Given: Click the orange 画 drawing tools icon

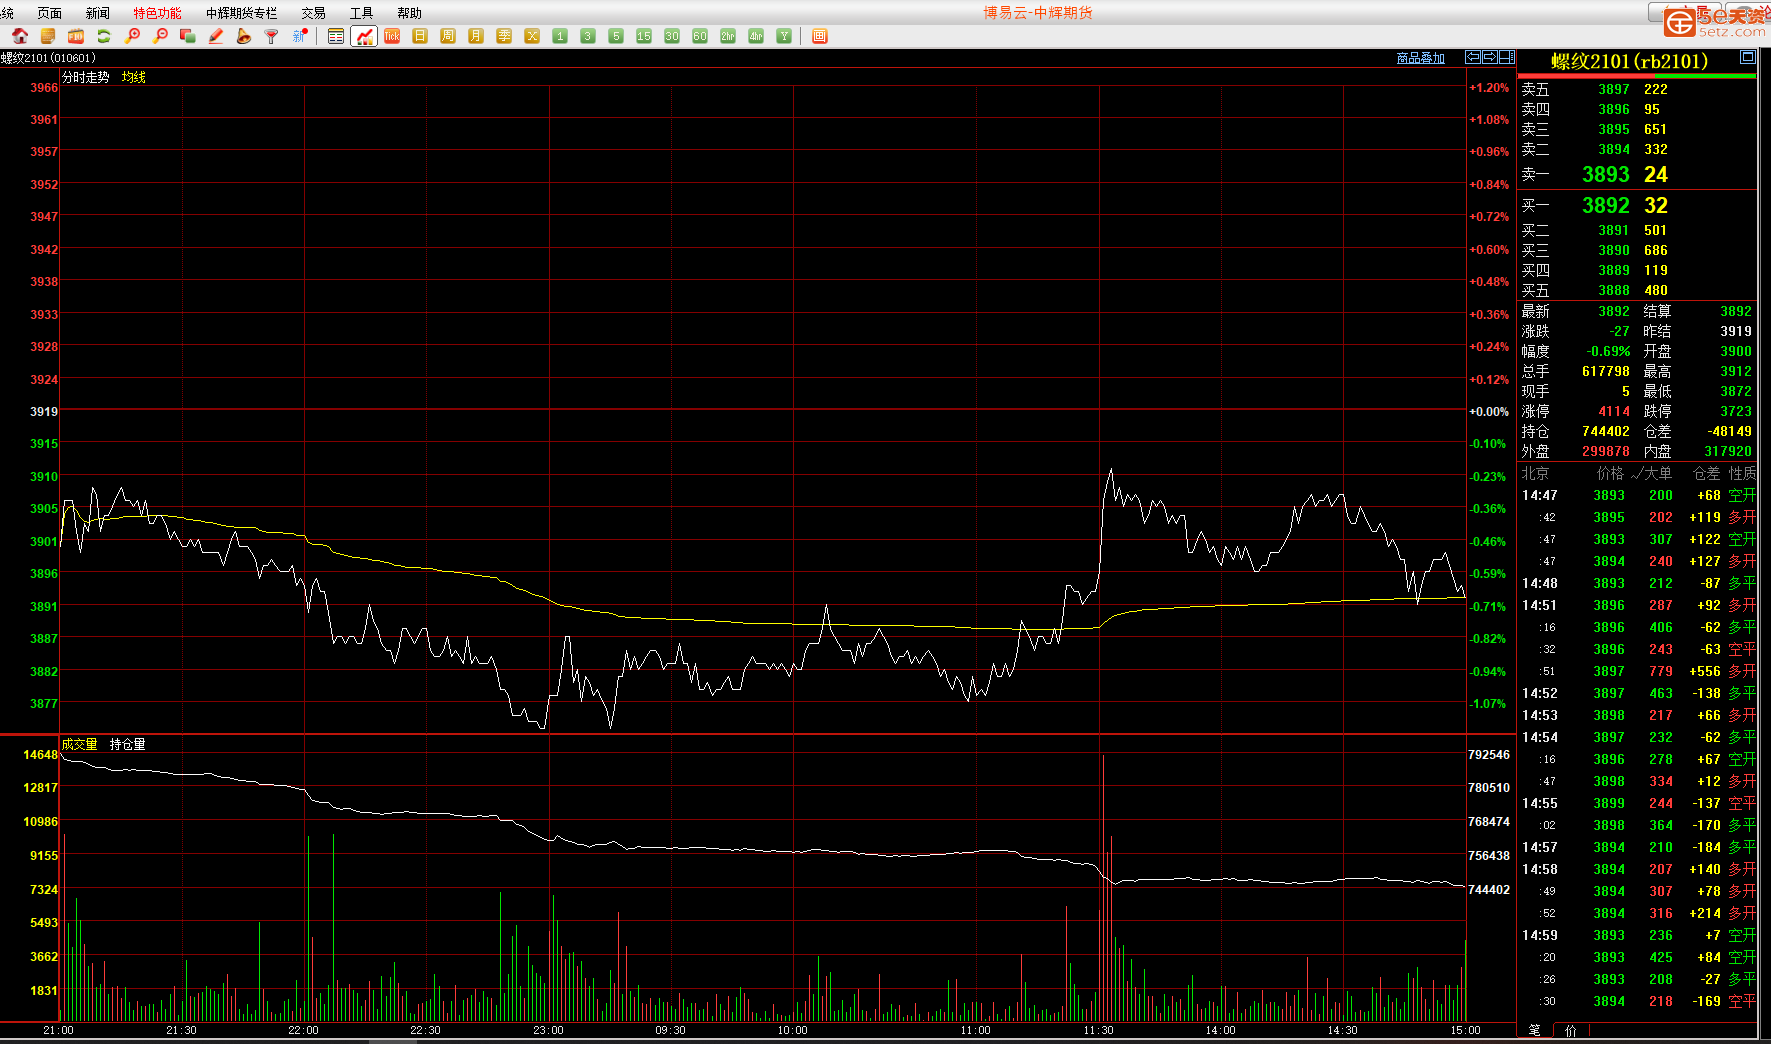Looking at the screenshot, I should point(820,36).
